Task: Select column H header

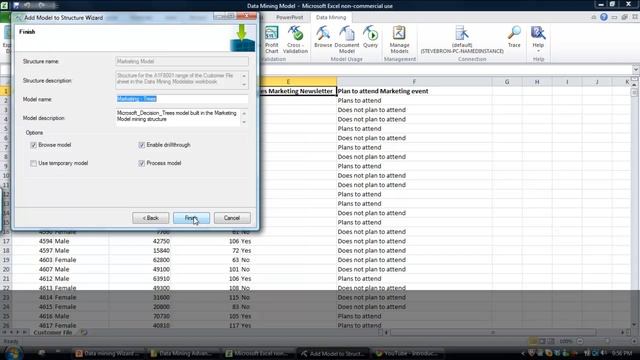Action: click(x=537, y=82)
